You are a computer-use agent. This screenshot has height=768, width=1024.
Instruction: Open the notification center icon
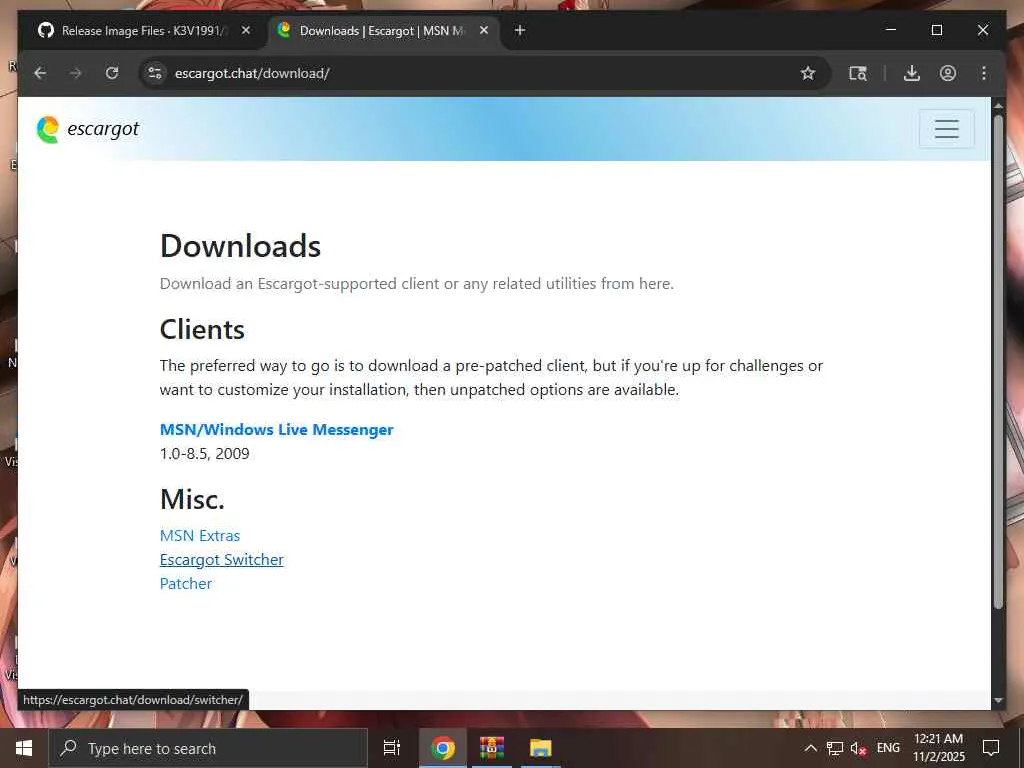(x=991, y=748)
